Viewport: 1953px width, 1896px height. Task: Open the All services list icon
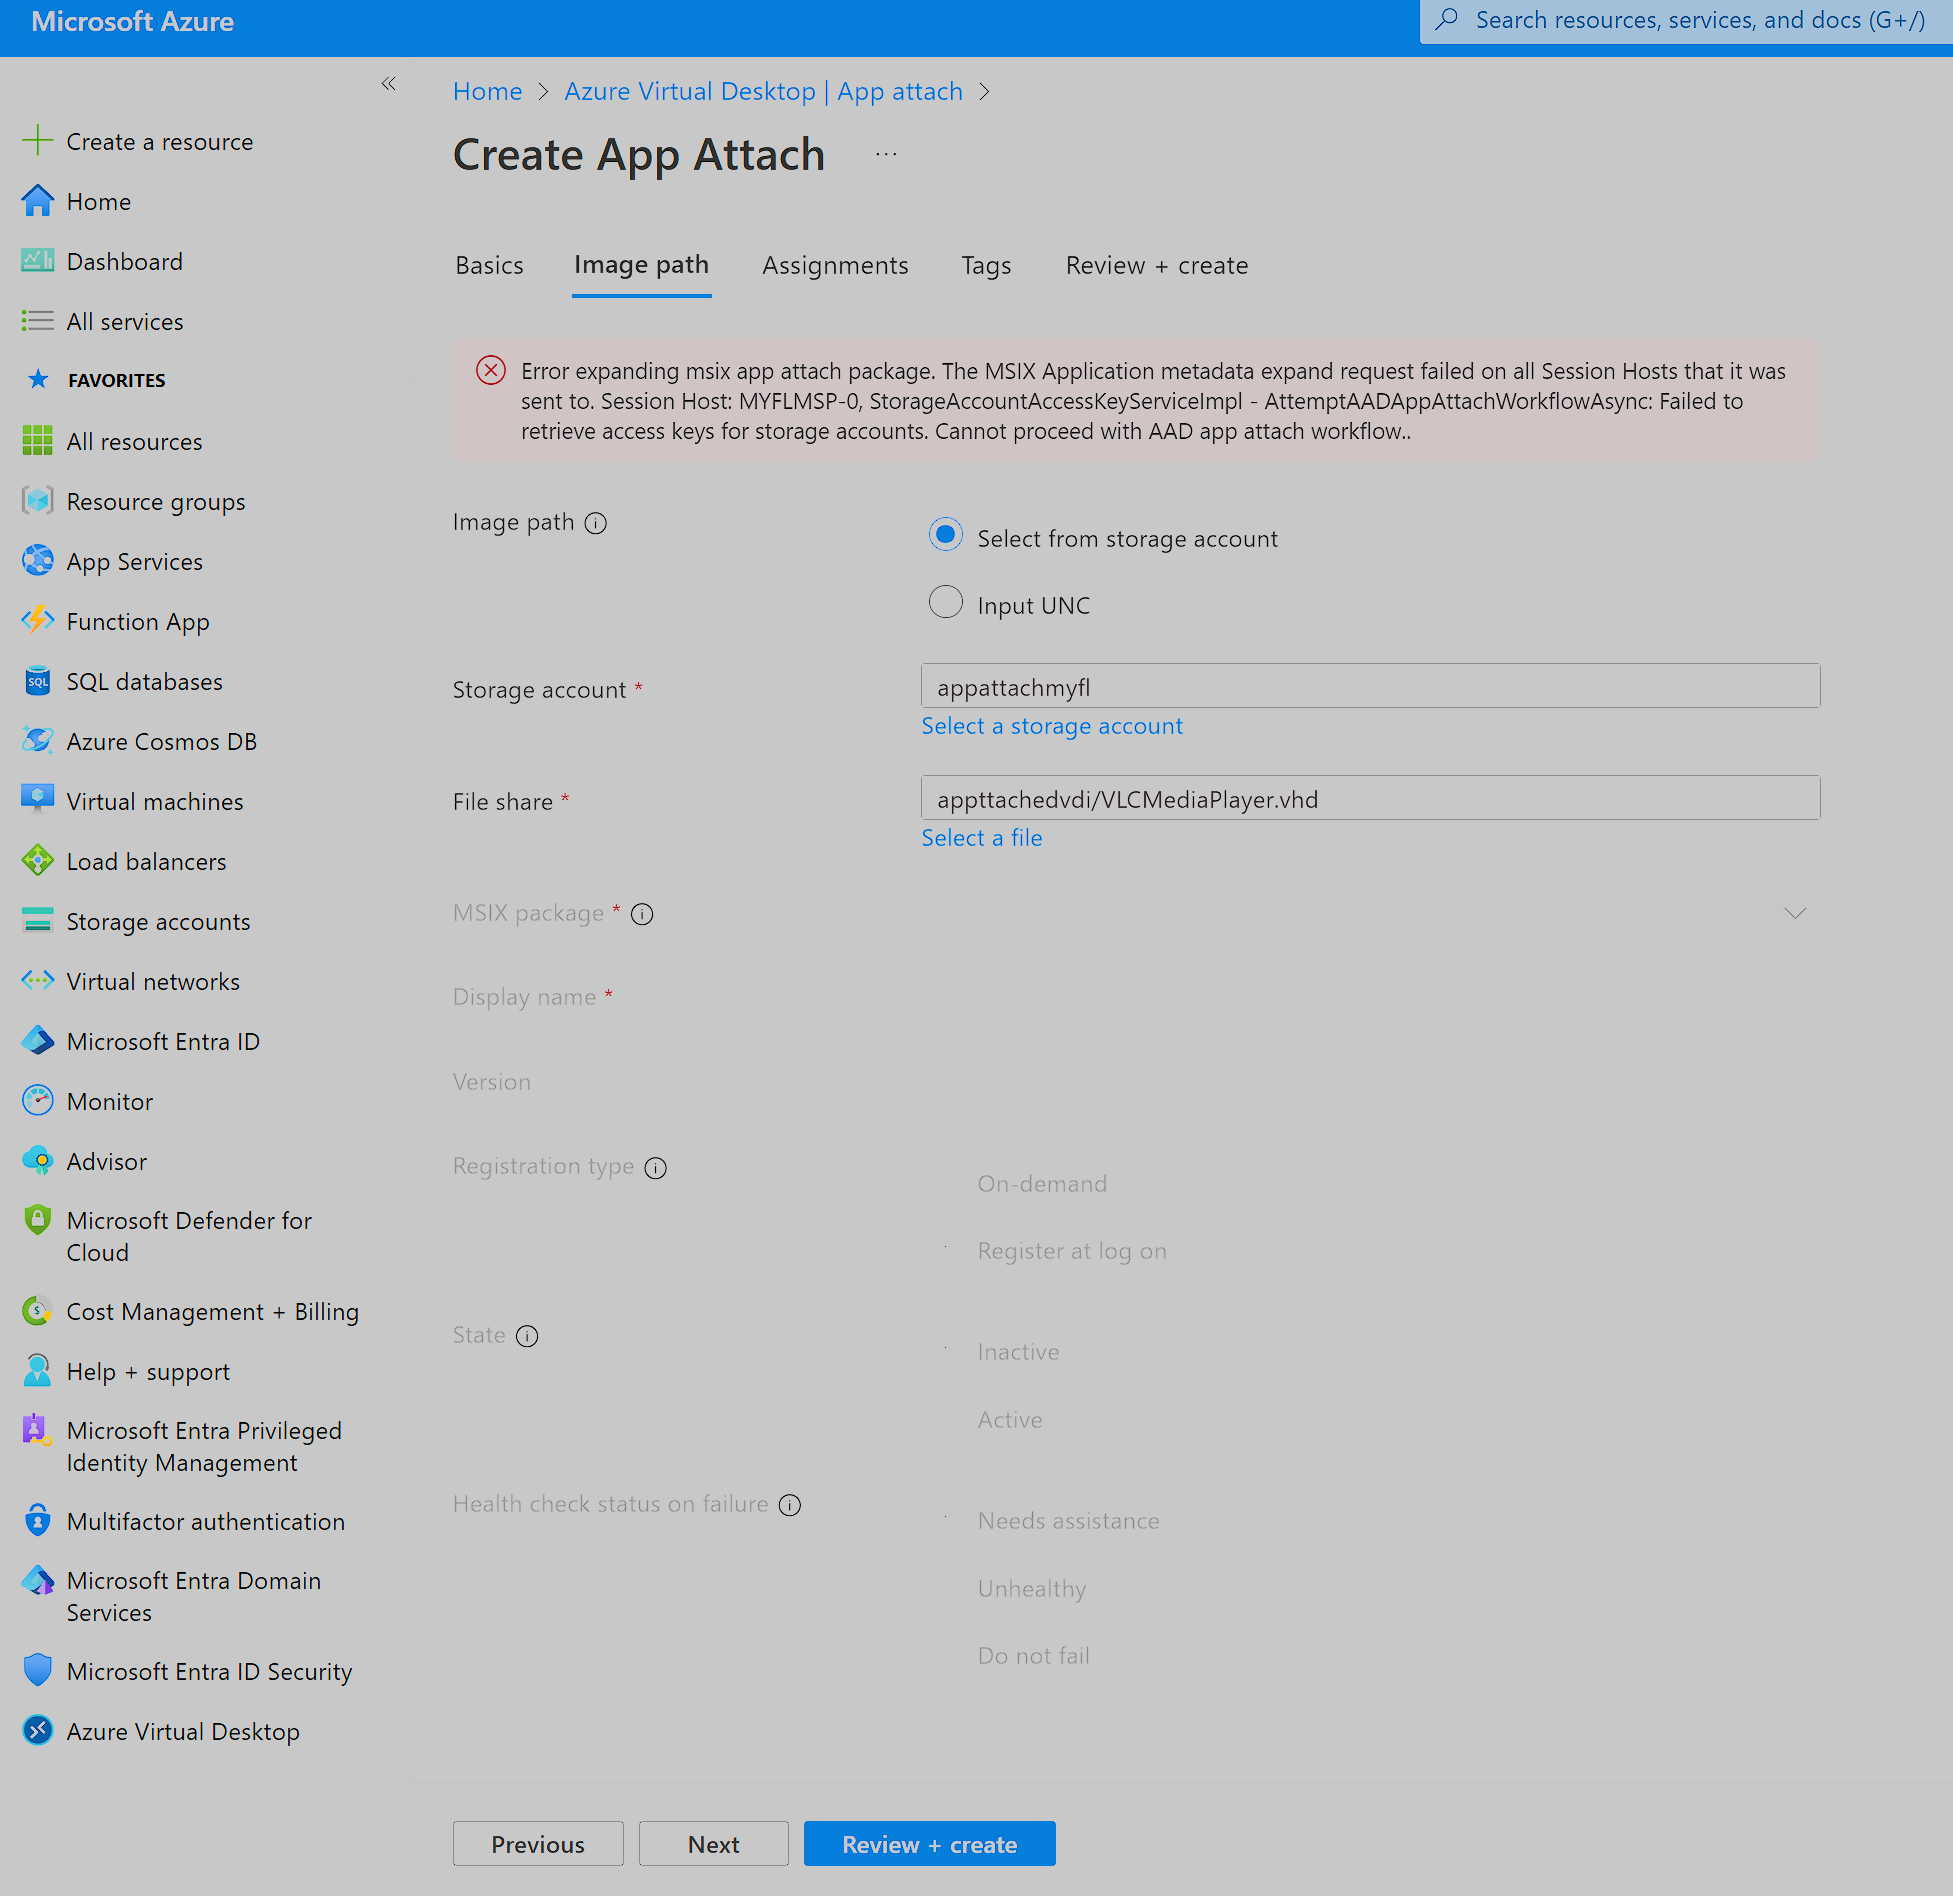click(x=37, y=320)
